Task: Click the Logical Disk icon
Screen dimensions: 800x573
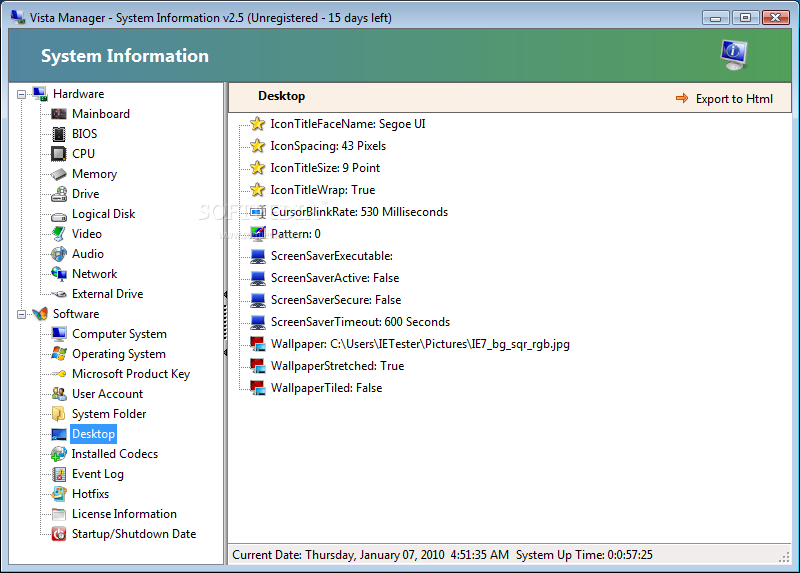Action: coord(59,215)
